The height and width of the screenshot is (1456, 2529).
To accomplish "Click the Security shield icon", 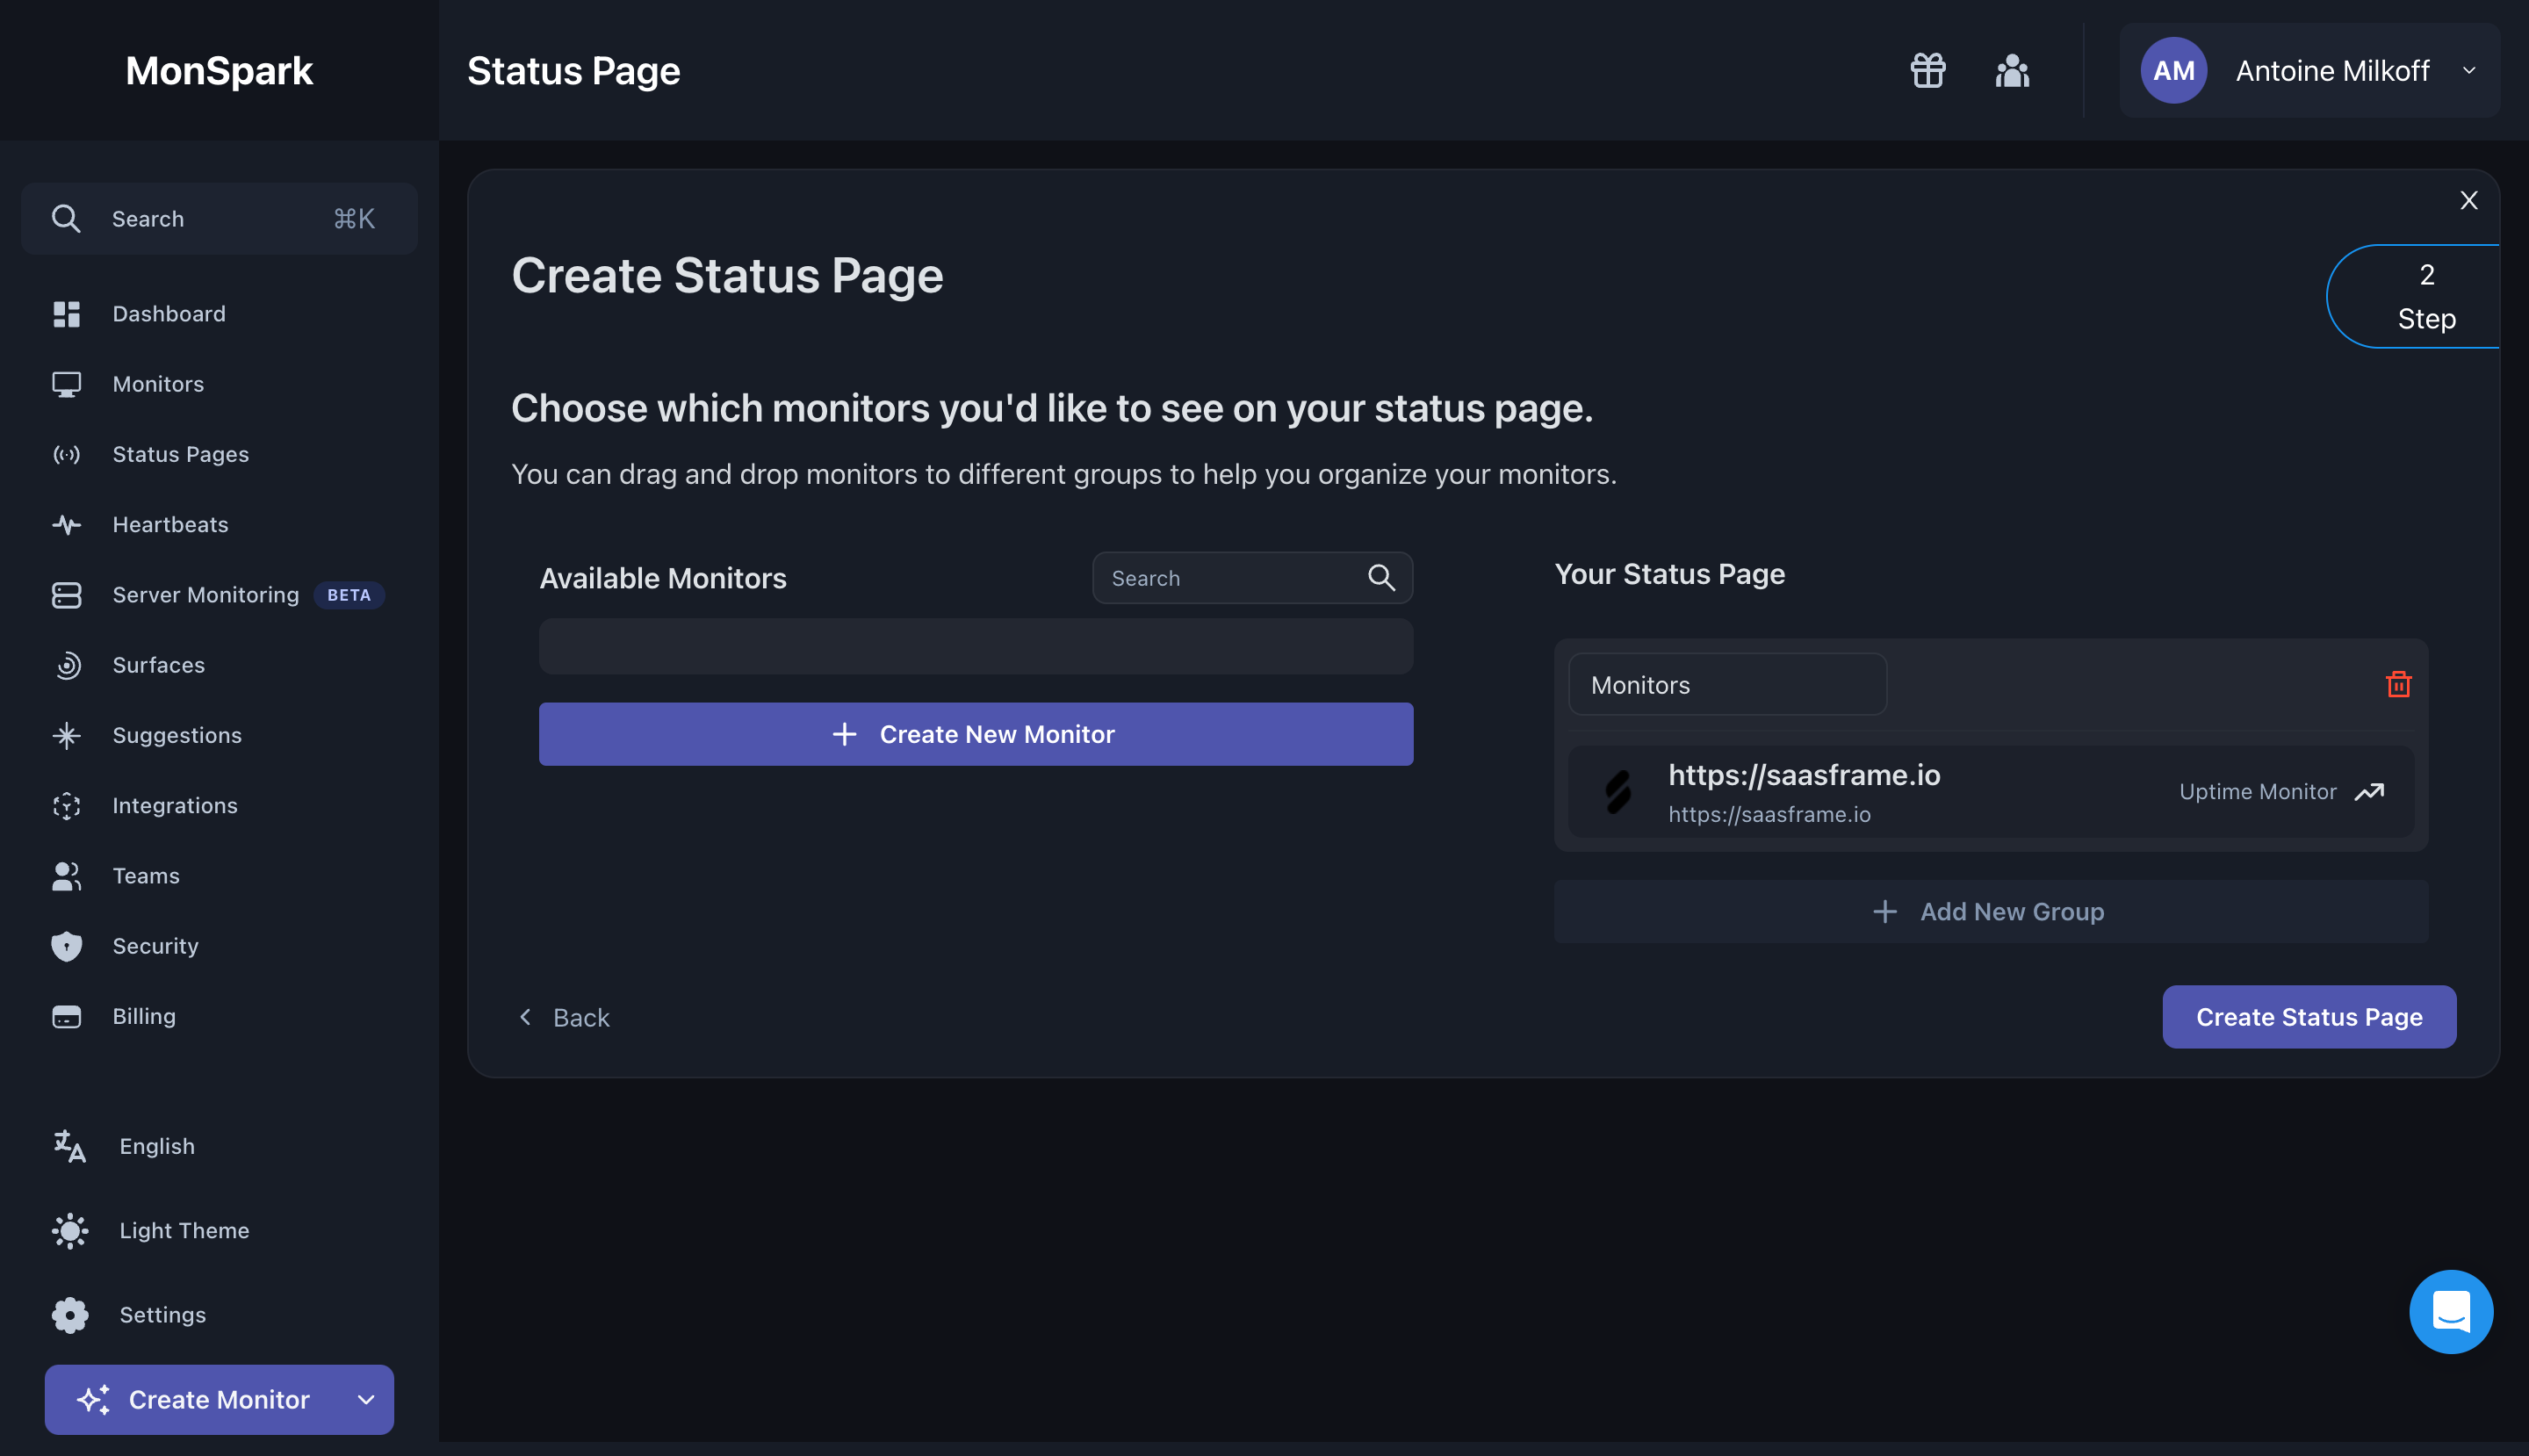I will pyautogui.click(x=66, y=946).
